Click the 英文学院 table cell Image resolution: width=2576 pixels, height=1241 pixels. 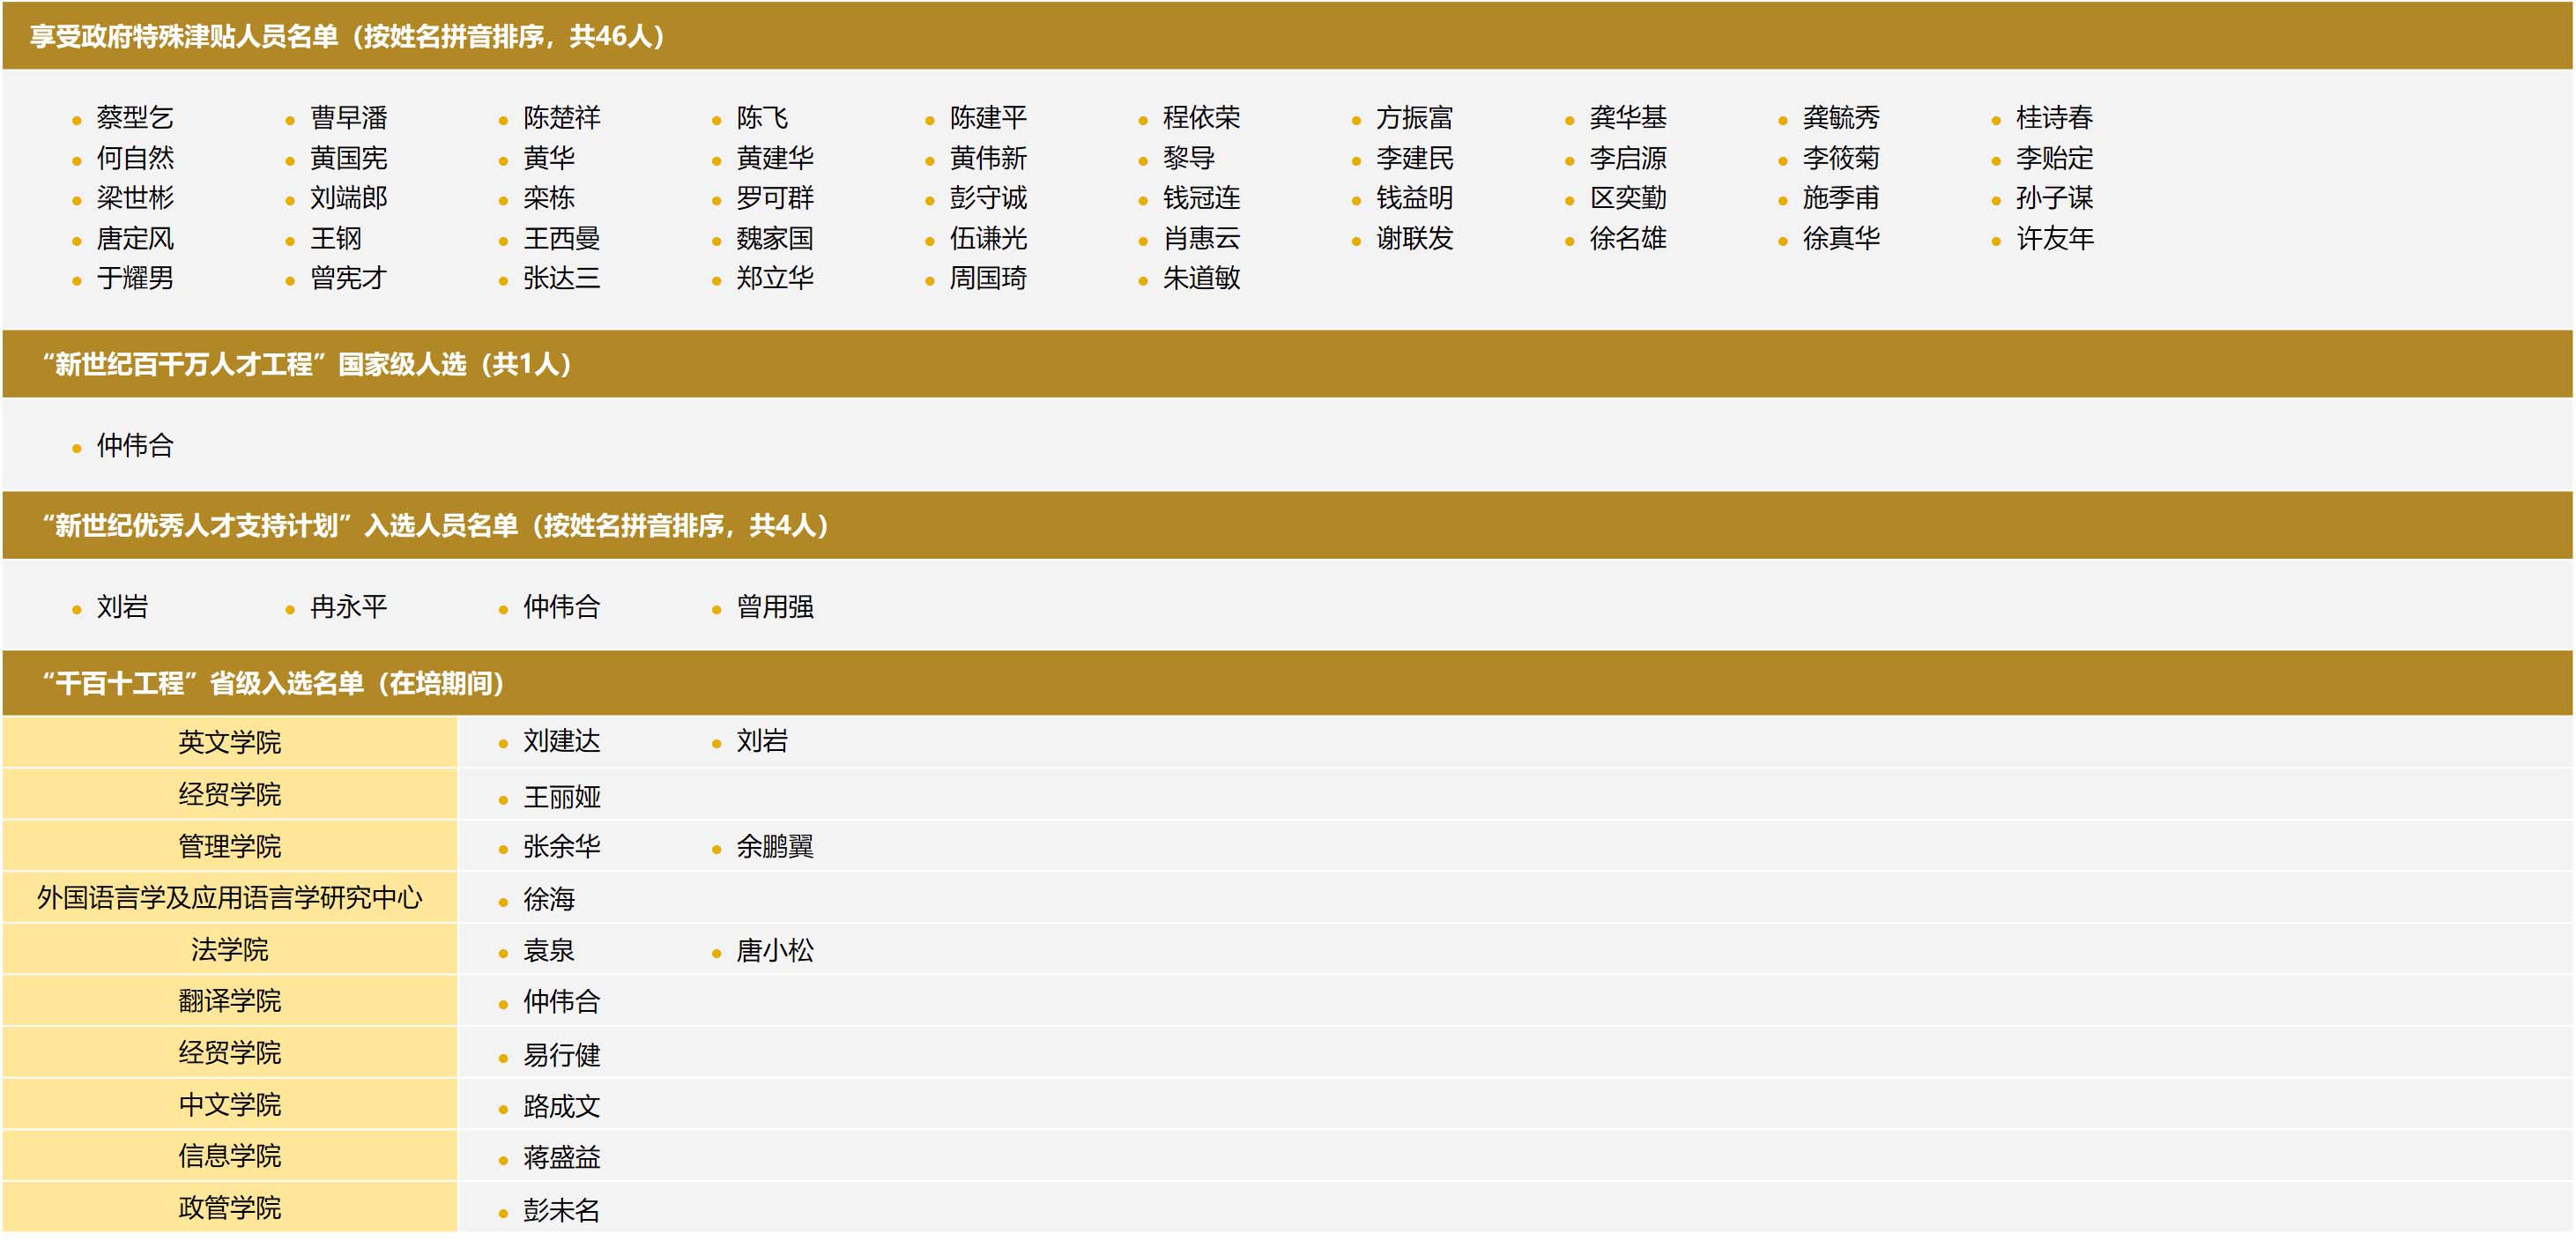[229, 742]
